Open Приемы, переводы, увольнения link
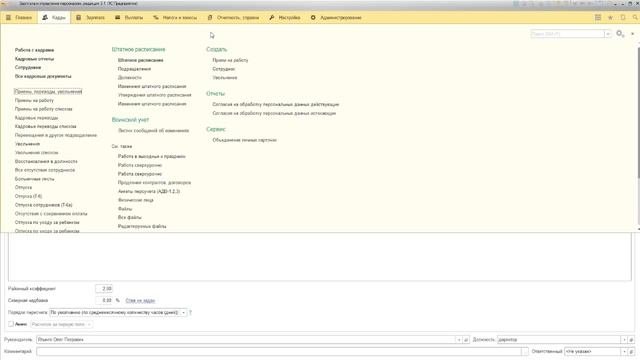This screenshot has width=640, height=360. coord(48,91)
